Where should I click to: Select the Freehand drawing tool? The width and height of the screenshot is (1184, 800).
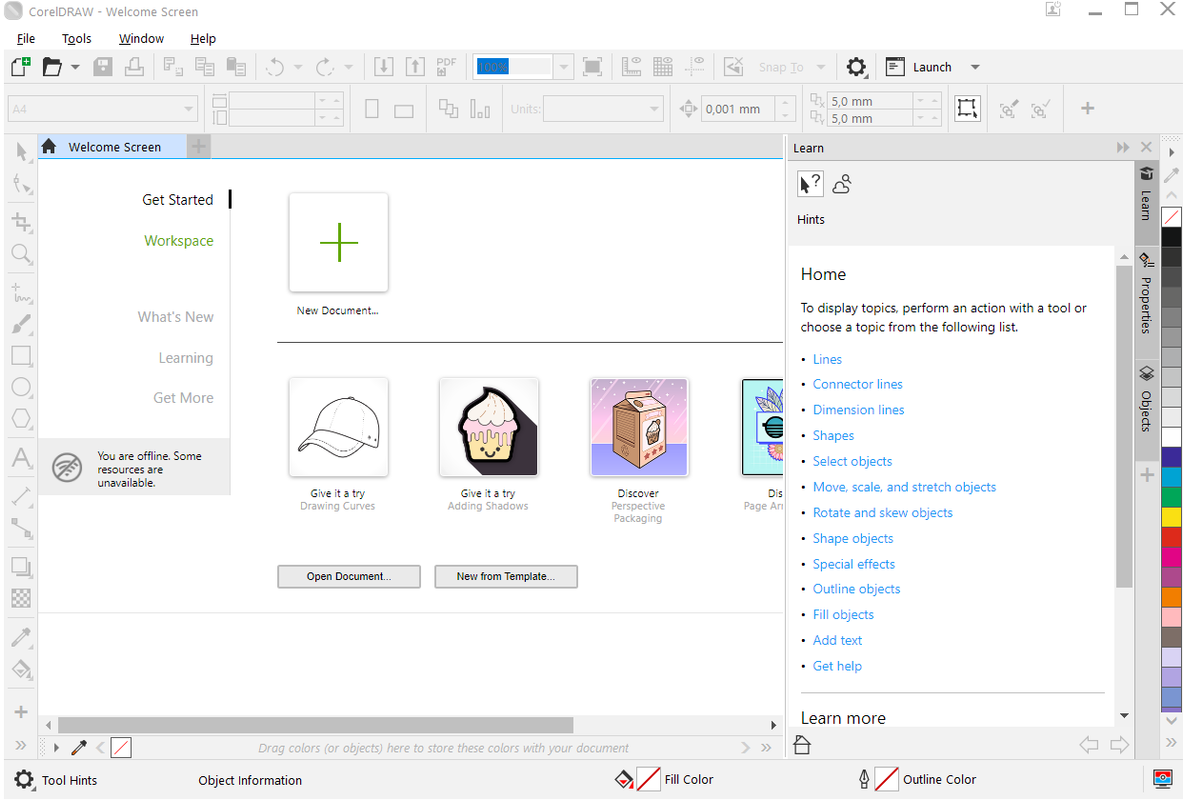[x=21, y=292]
